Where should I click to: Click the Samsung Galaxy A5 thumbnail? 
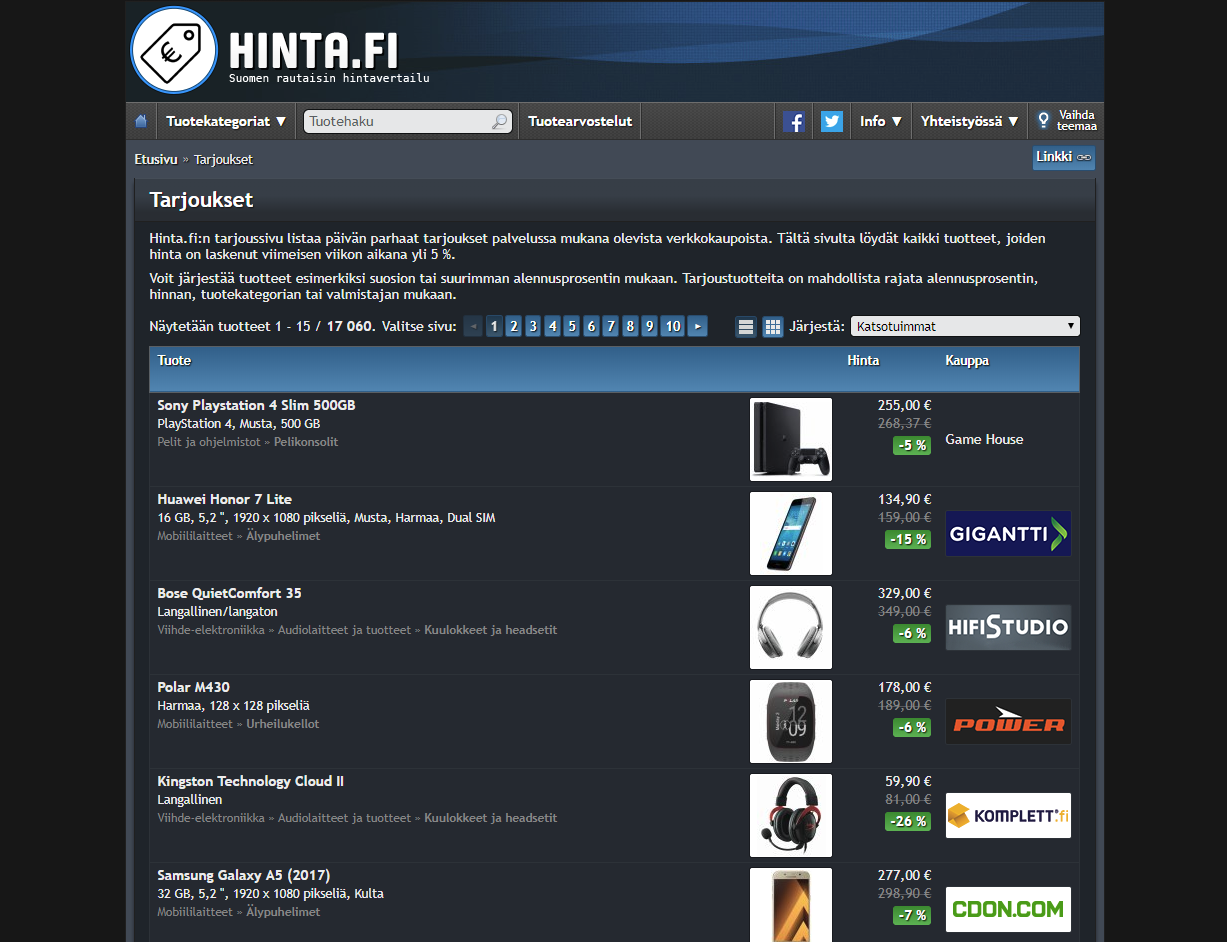click(791, 905)
